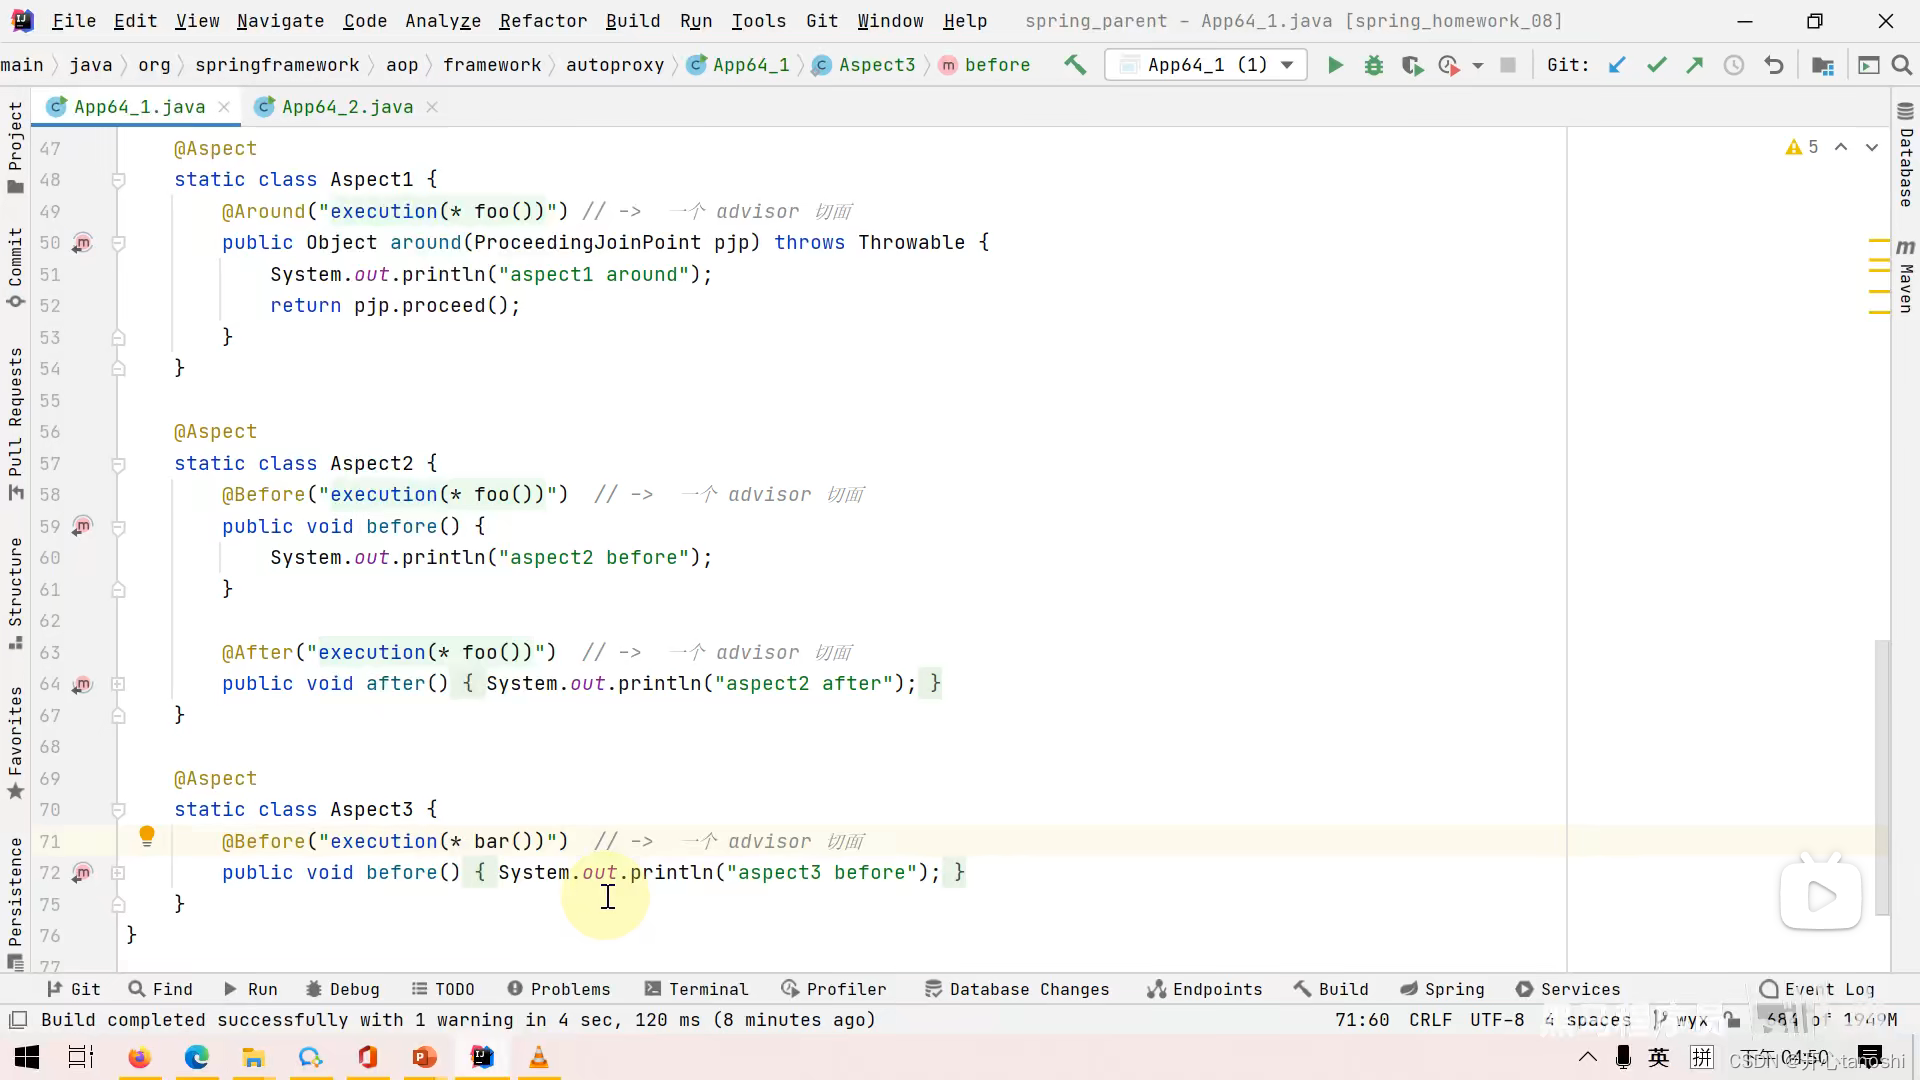This screenshot has height=1080, width=1920.
Task: Click advice gutter icon on line 50
Action: click(82, 243)
